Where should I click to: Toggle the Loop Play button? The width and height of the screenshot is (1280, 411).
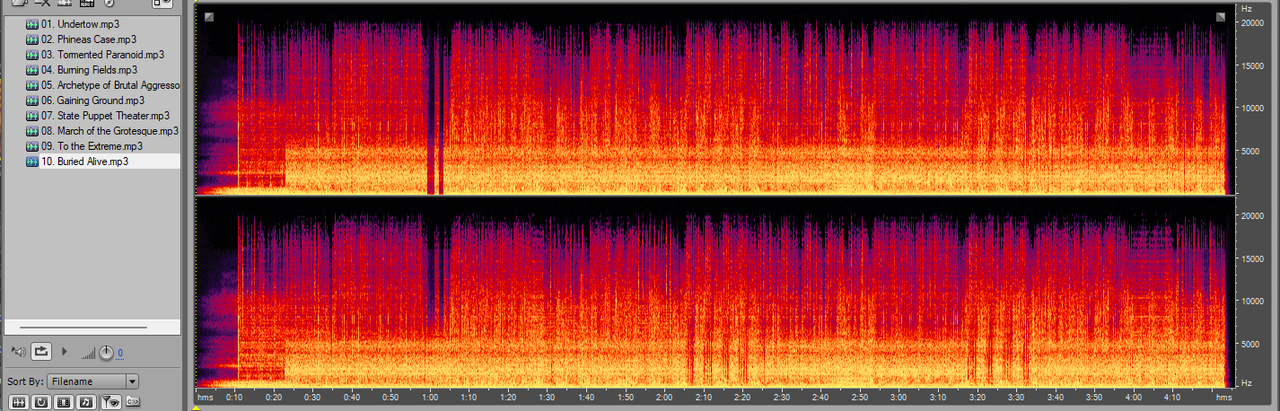click(x=41, y=351)
